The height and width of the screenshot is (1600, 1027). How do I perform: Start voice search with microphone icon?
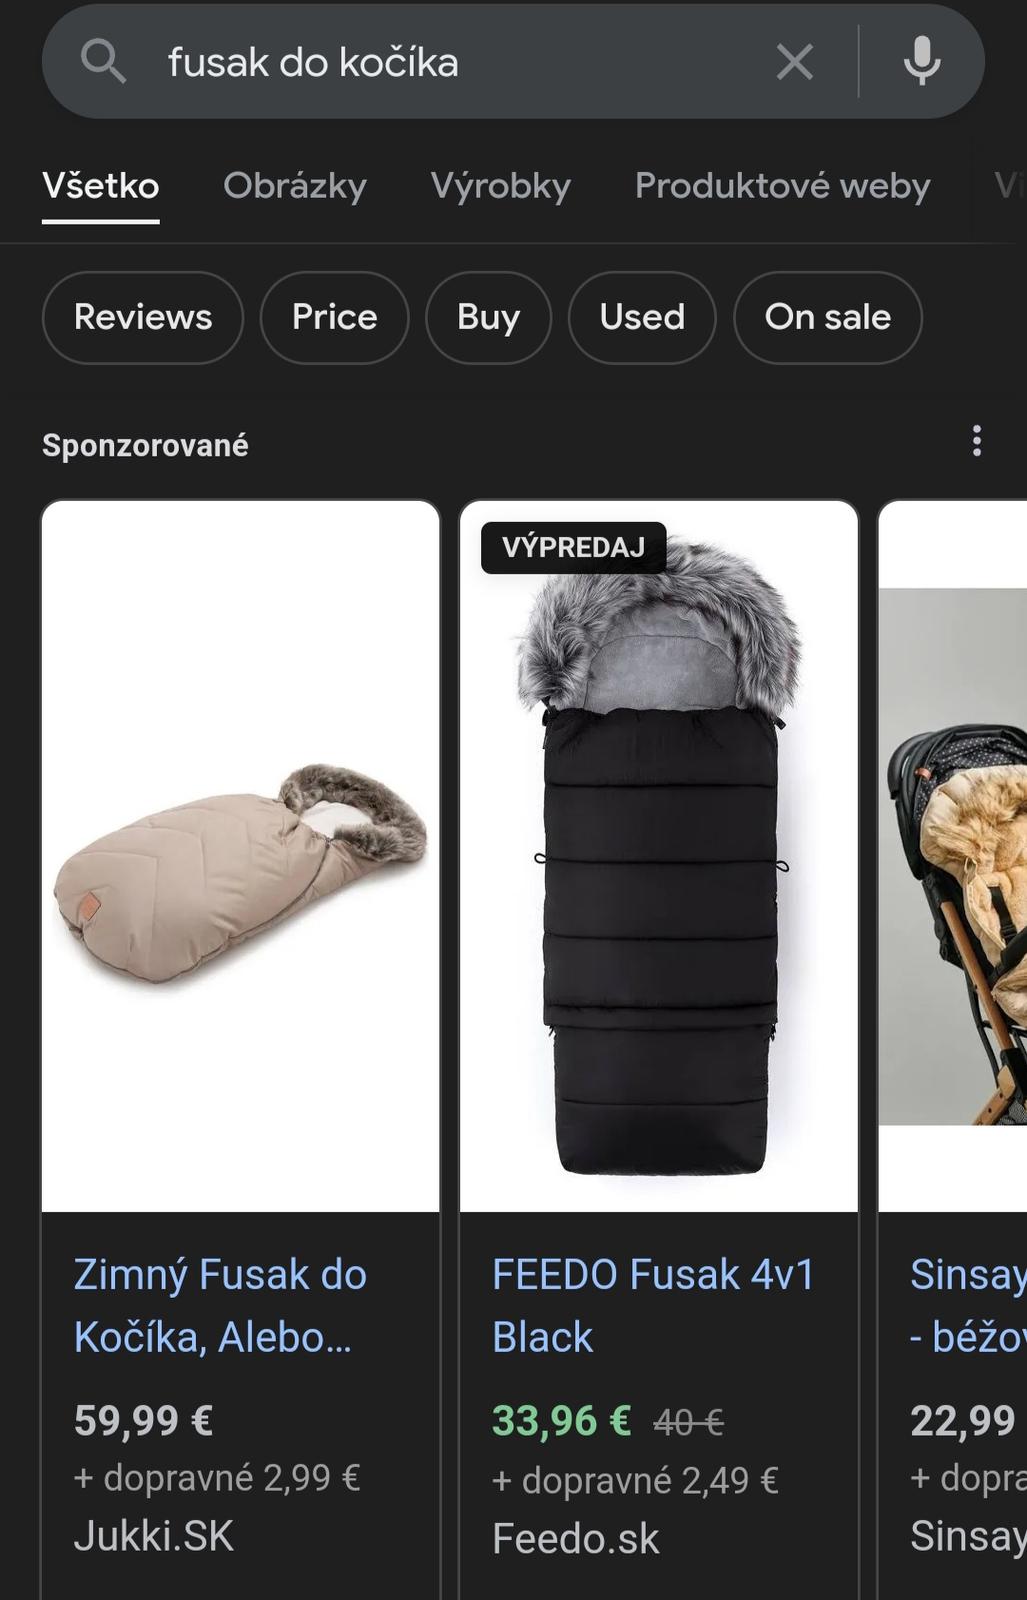[921, 62]
